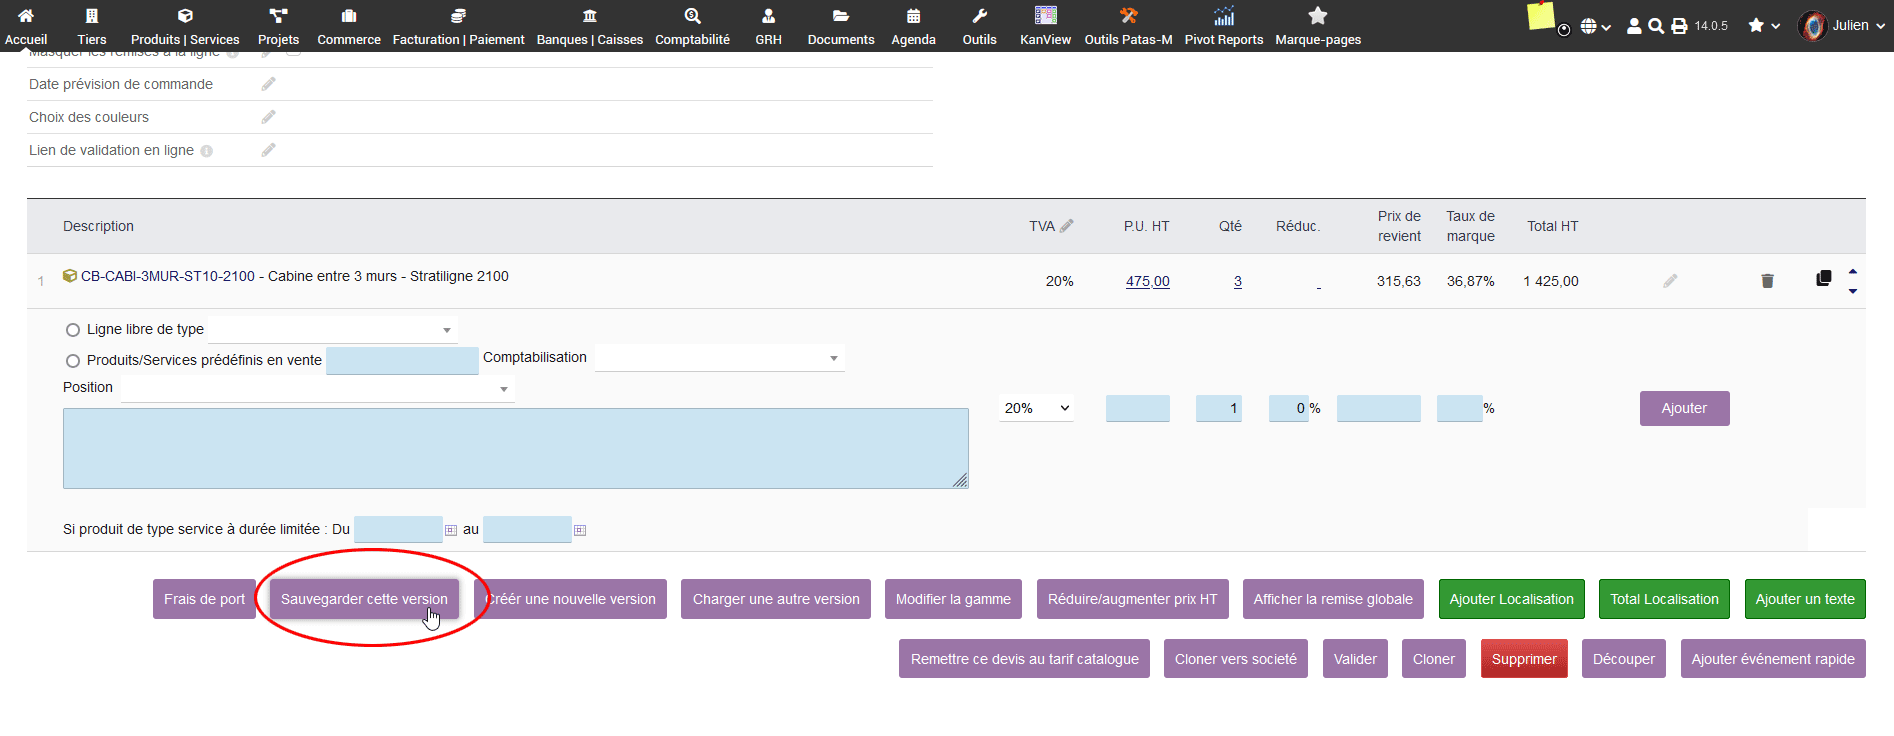Edit Date prévision de commande via pencil
Image resolution: width=1894 pixels, height=736 pixels.
[268, 84]
